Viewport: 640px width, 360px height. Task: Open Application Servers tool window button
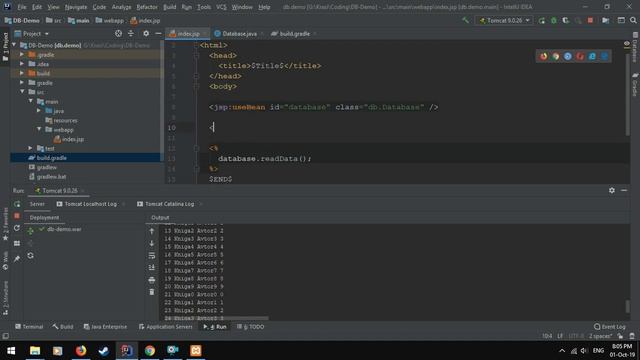(165, 327)
